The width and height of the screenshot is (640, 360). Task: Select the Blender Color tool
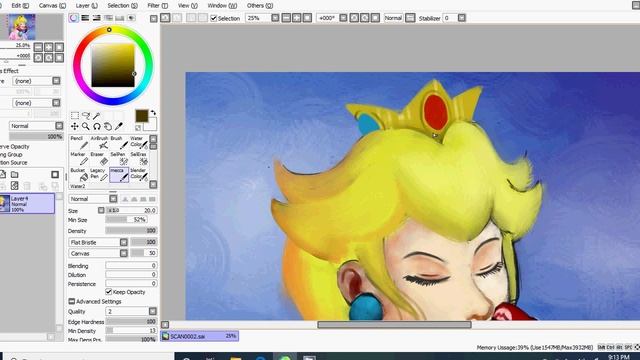[139, 175]
